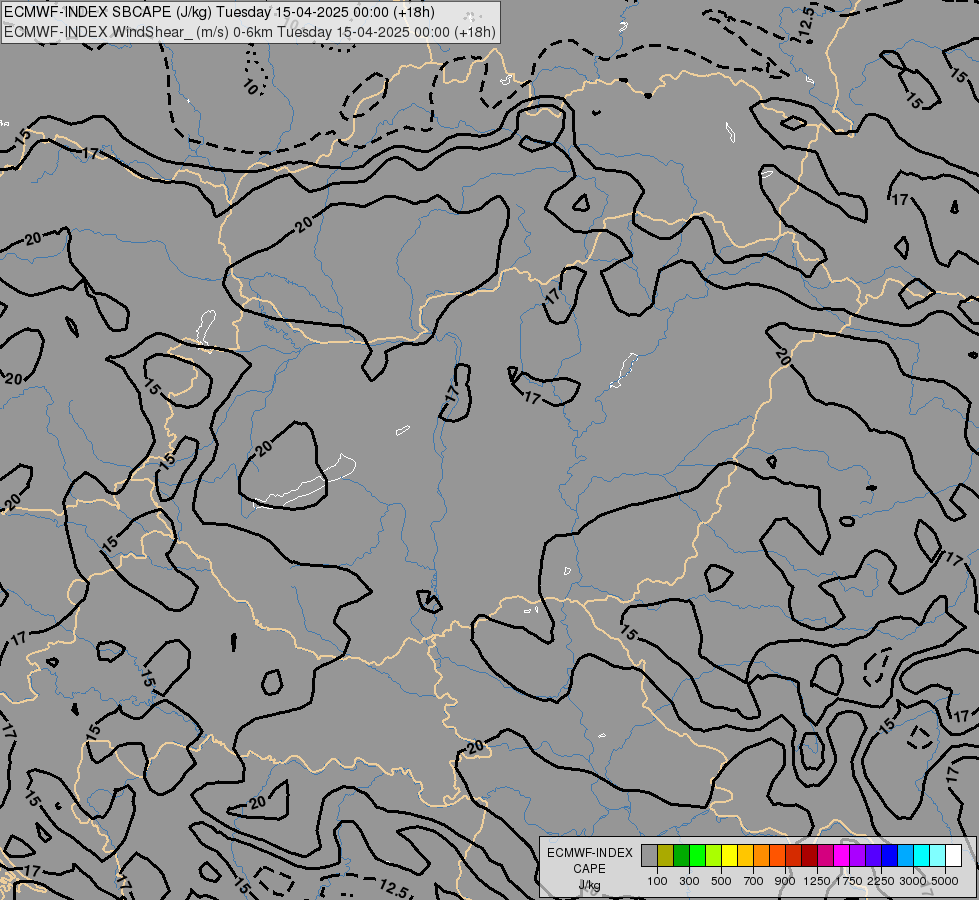Click the legend tick value 100
This screenshot has height=900, width=979.
(657, 881)
